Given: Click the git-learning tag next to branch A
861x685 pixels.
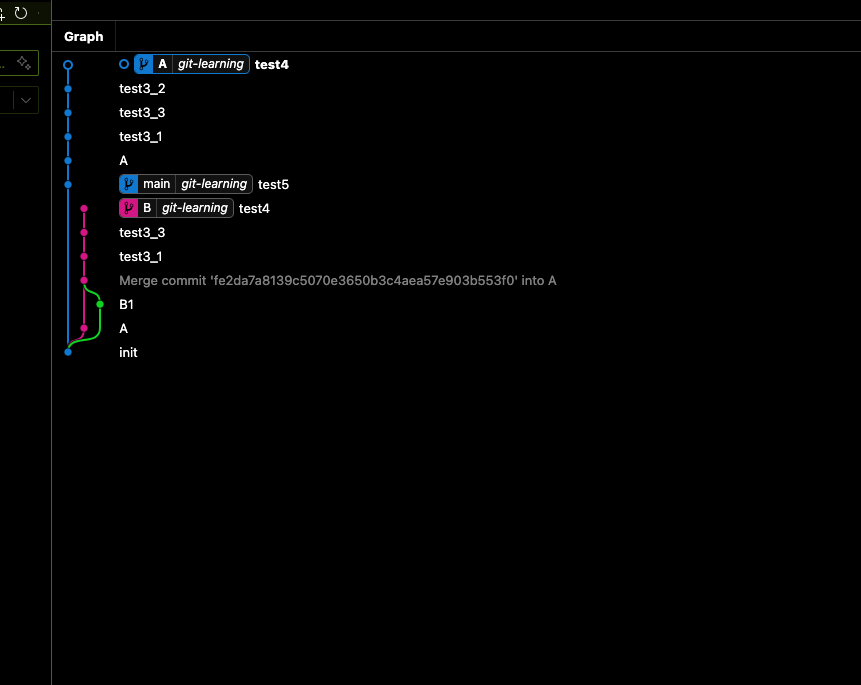Looking at the screenshot, I should [x=211, y=64].
